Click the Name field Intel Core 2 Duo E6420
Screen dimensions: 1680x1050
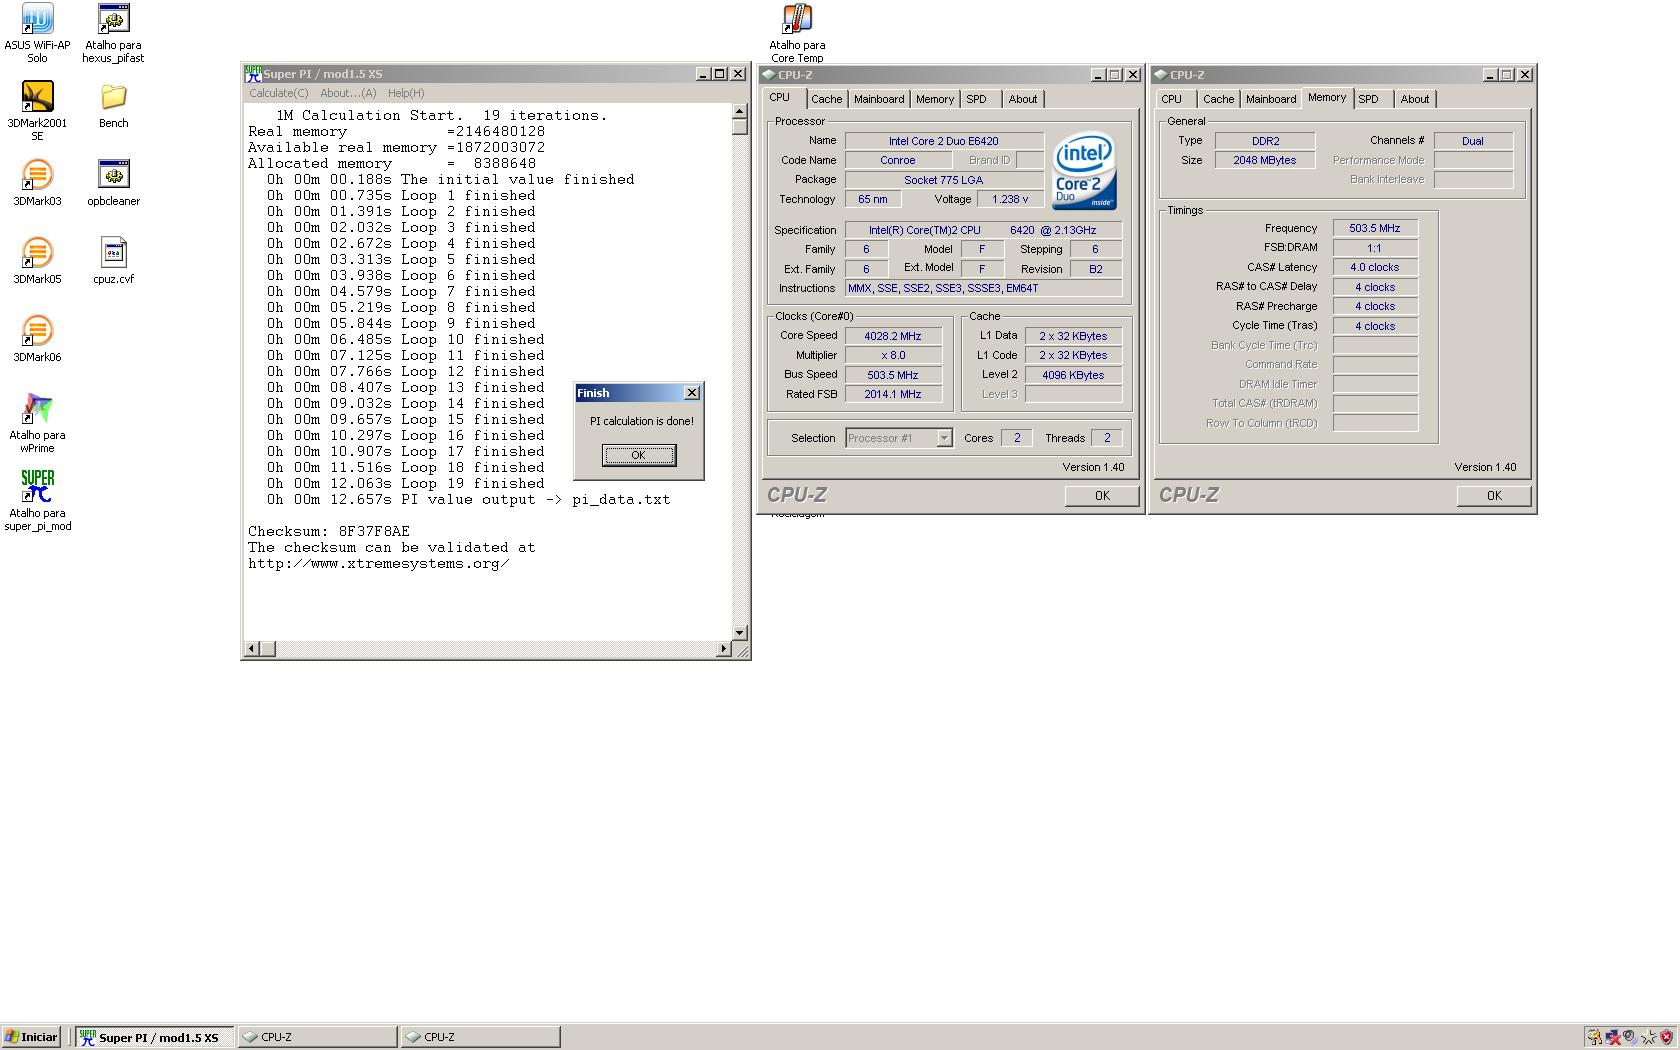[944, 141]
